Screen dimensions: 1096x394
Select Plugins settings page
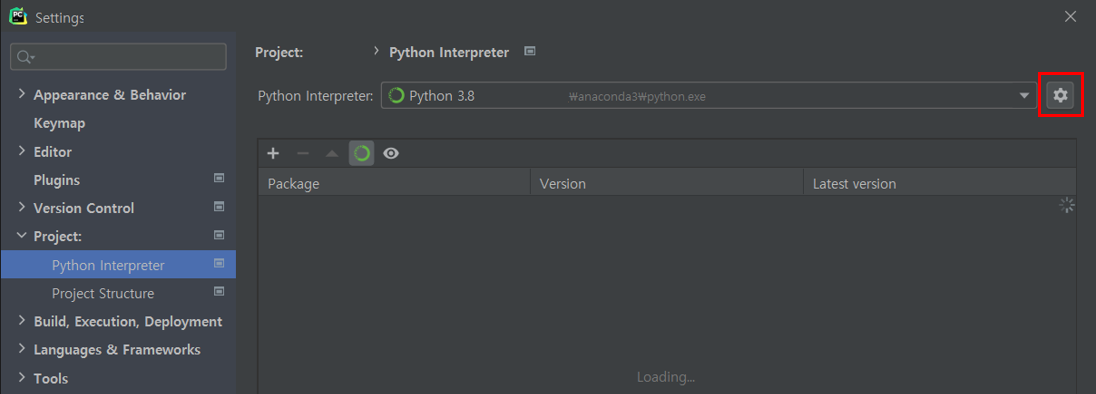(57, 180)
